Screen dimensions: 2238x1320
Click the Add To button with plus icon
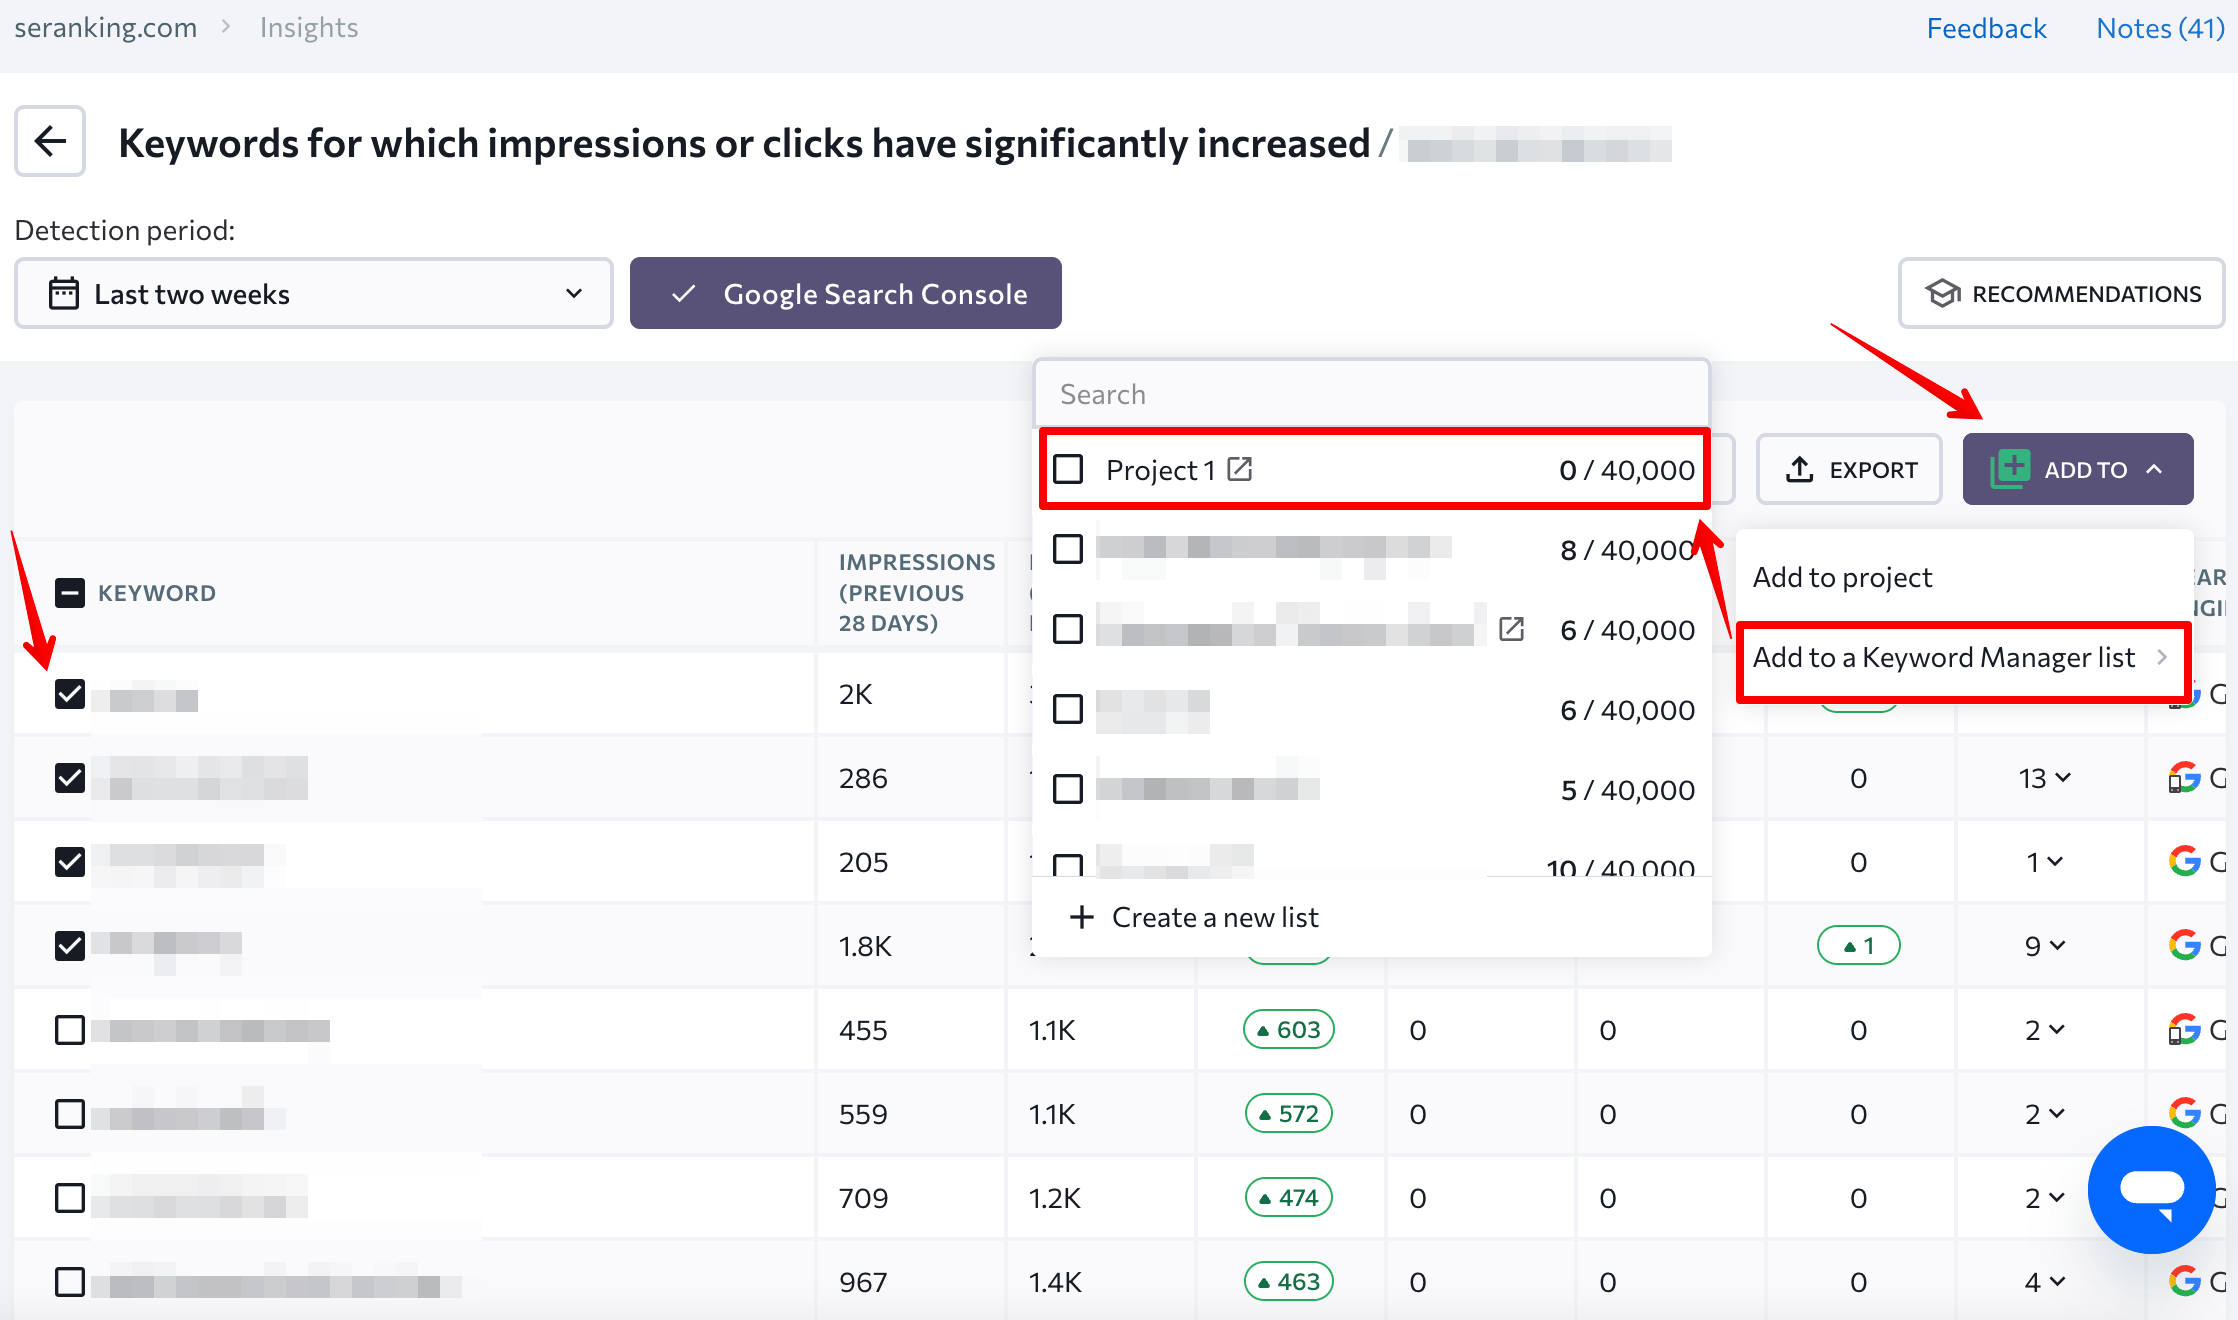[x=2078, y=467]
